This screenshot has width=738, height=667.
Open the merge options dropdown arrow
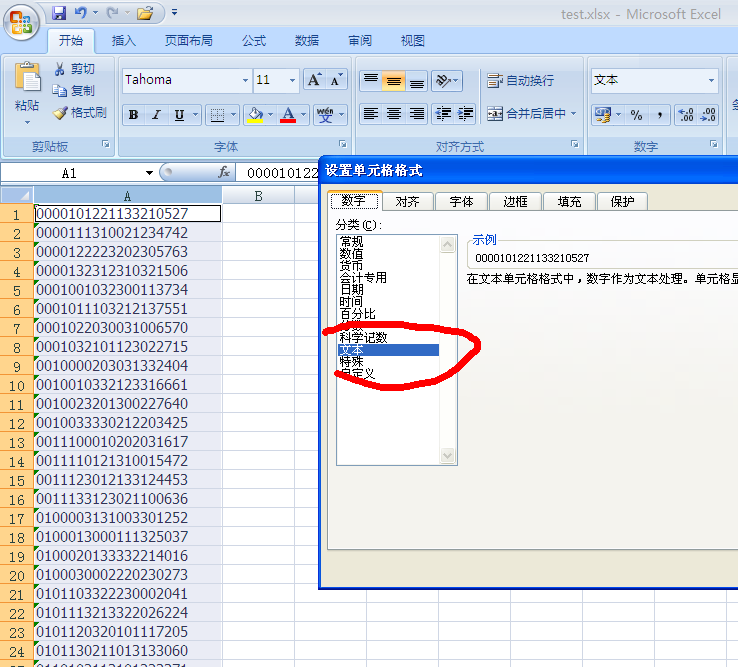(x=574, y=114)
